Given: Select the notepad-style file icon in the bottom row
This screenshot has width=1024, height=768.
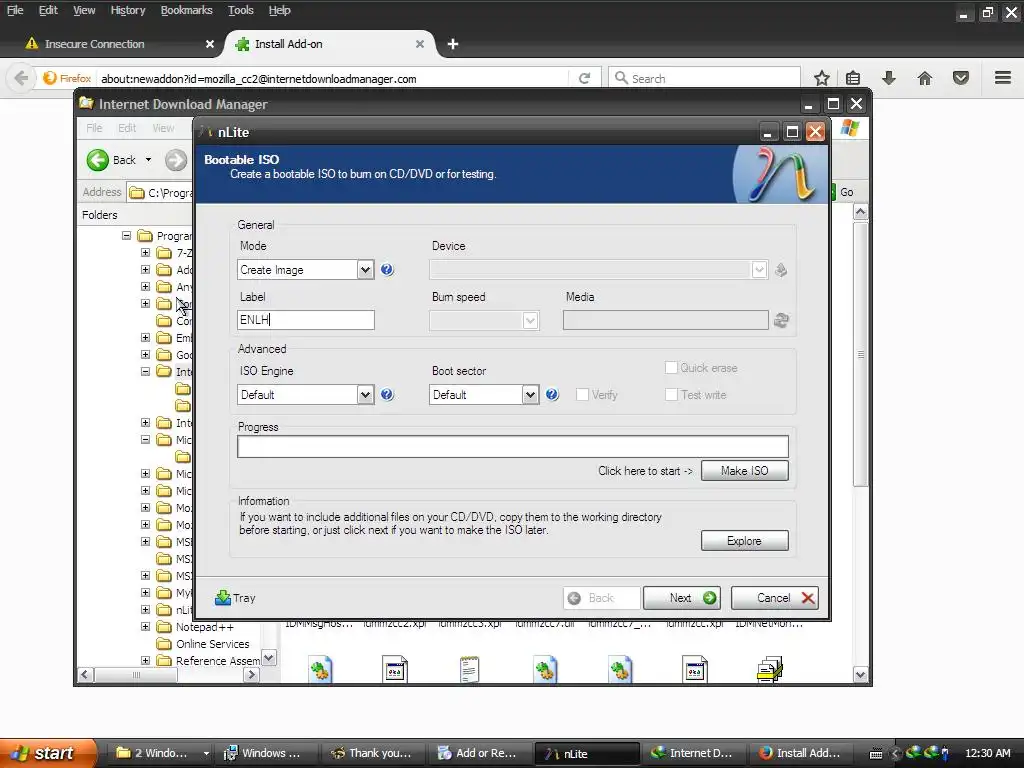Looking at the screenshot, I should pyautogui.click(x=470, y=670).
